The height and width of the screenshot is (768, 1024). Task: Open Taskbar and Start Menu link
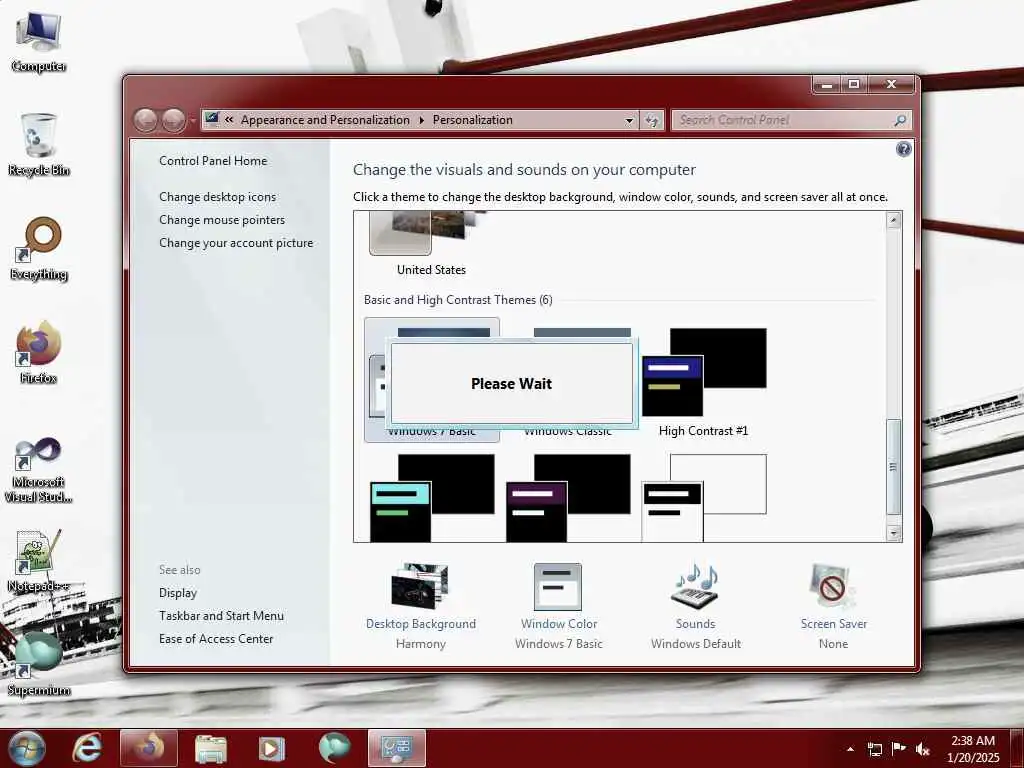(x=221, y=616)
